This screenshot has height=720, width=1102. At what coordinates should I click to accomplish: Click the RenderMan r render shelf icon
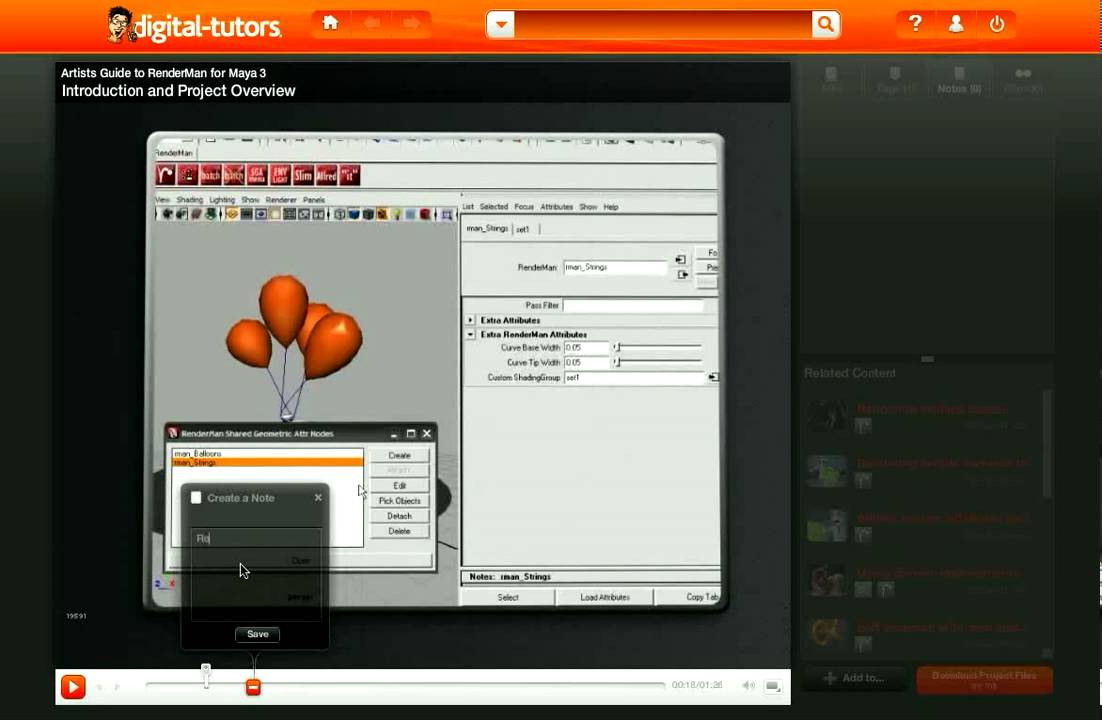click(x=166, y=175)
